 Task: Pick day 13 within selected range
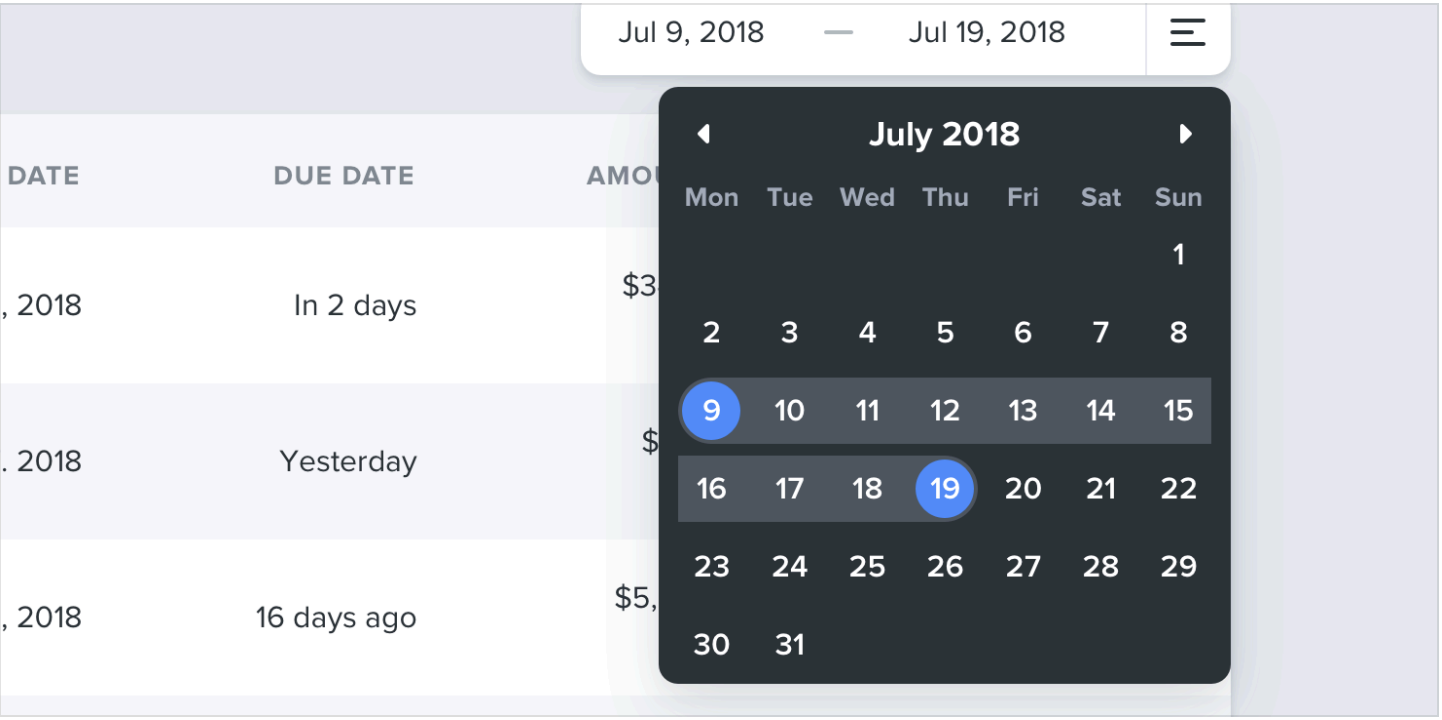click(1023, 411)
